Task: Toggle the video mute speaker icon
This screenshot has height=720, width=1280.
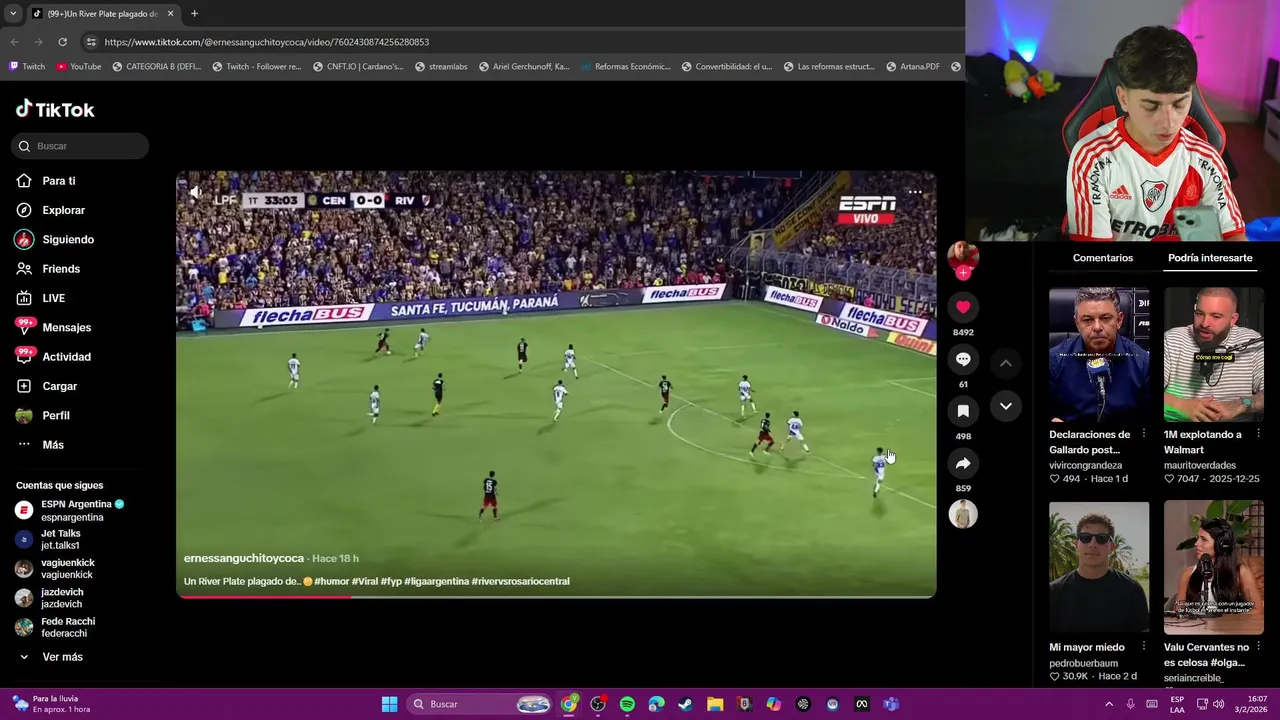Action: tap(196, 192)
